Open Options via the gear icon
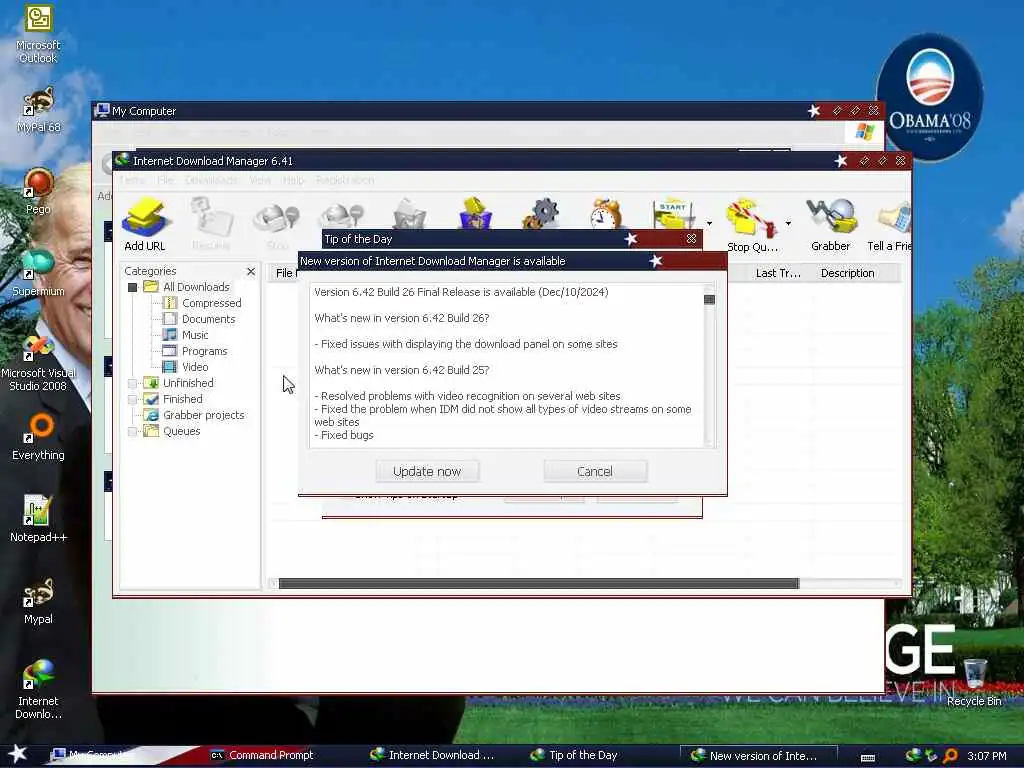The height and width of the screenshot is (768, 1024). click(541, 213)
